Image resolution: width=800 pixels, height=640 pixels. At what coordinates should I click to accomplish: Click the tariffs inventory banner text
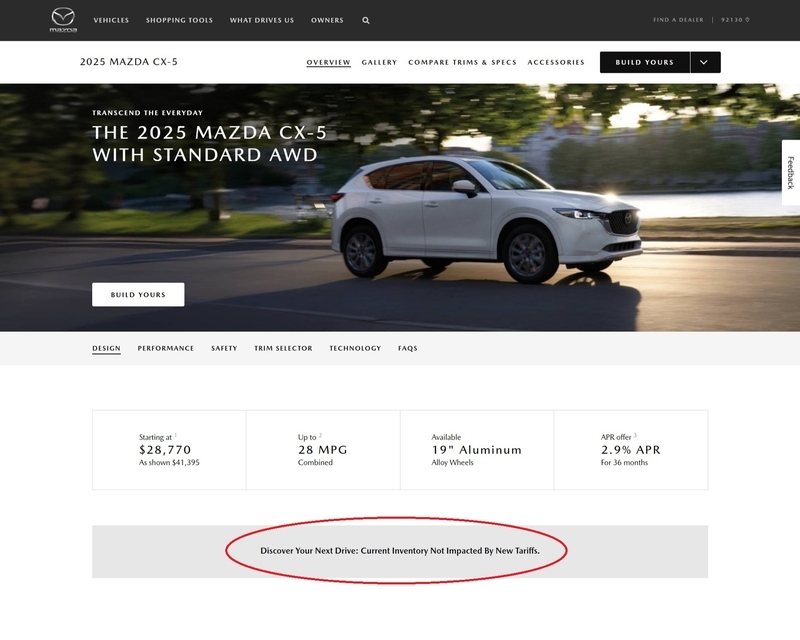point(400,551)
